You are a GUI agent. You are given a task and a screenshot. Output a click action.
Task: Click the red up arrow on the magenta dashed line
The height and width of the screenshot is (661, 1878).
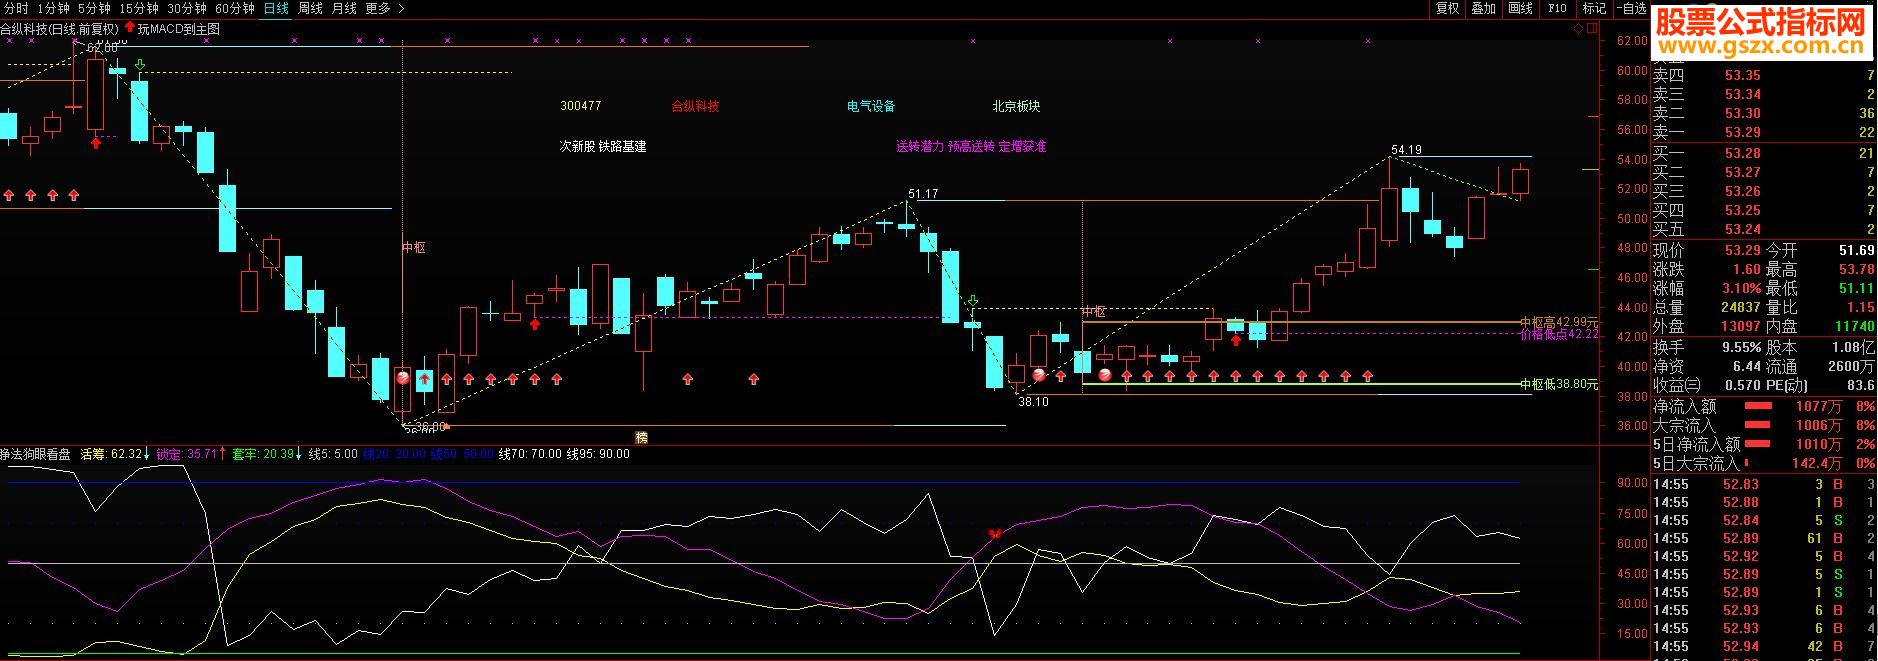pos(535,323)
